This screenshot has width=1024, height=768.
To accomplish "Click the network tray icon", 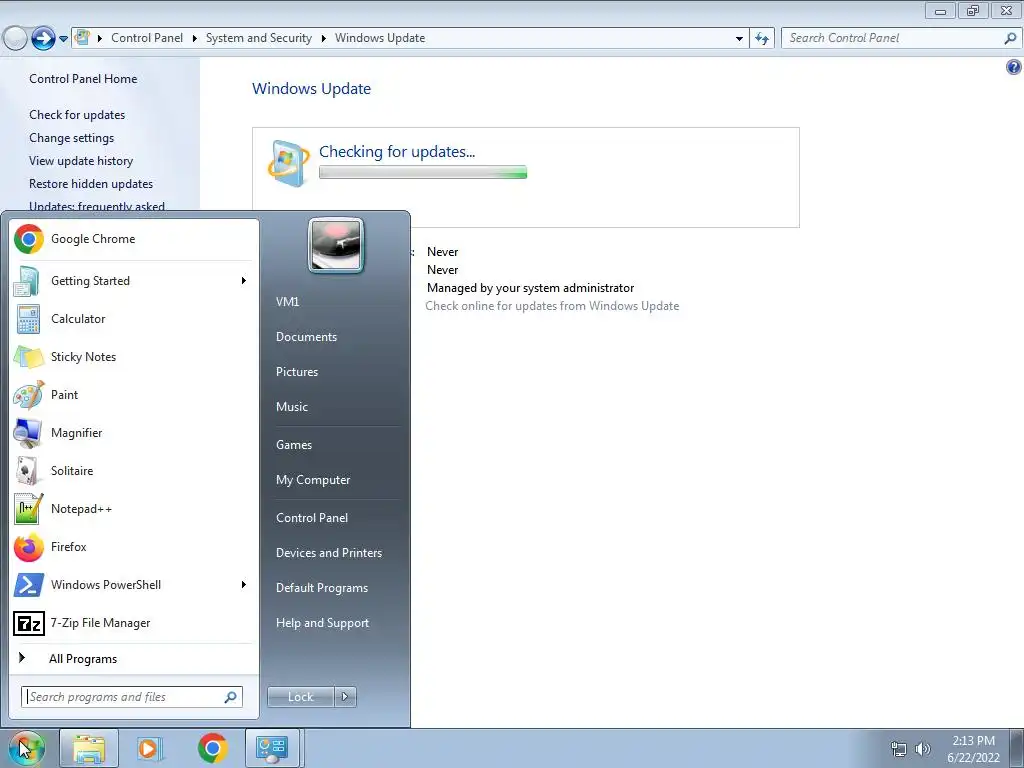I will (x=899, y=749).
